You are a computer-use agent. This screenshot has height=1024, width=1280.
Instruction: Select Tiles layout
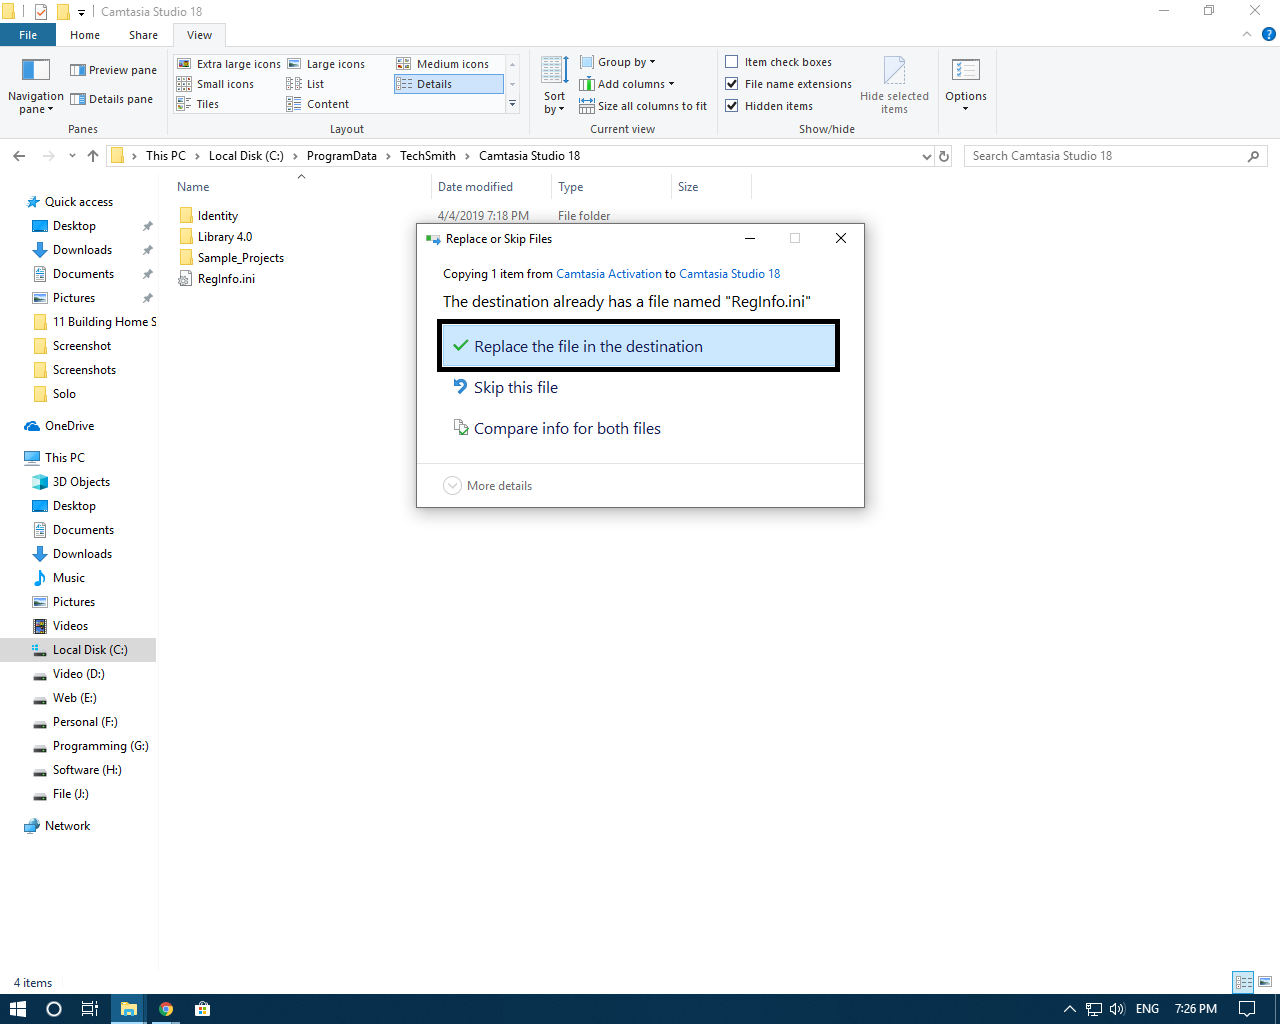coord(198,104)
